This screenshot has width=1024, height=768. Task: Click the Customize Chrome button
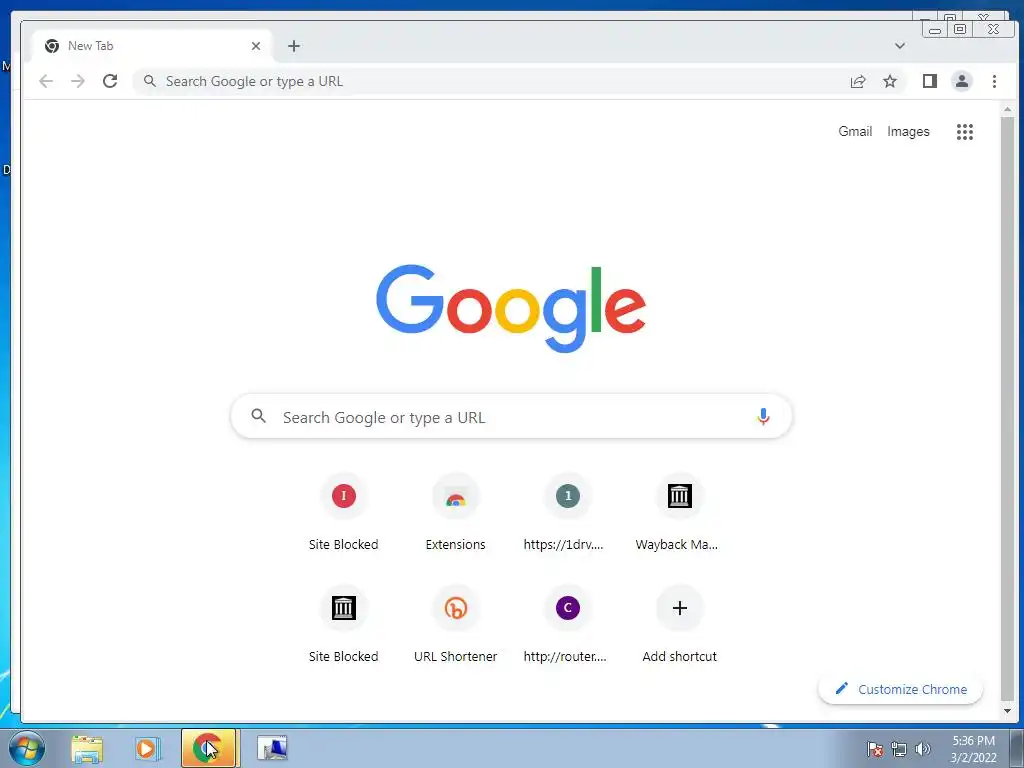900,689
